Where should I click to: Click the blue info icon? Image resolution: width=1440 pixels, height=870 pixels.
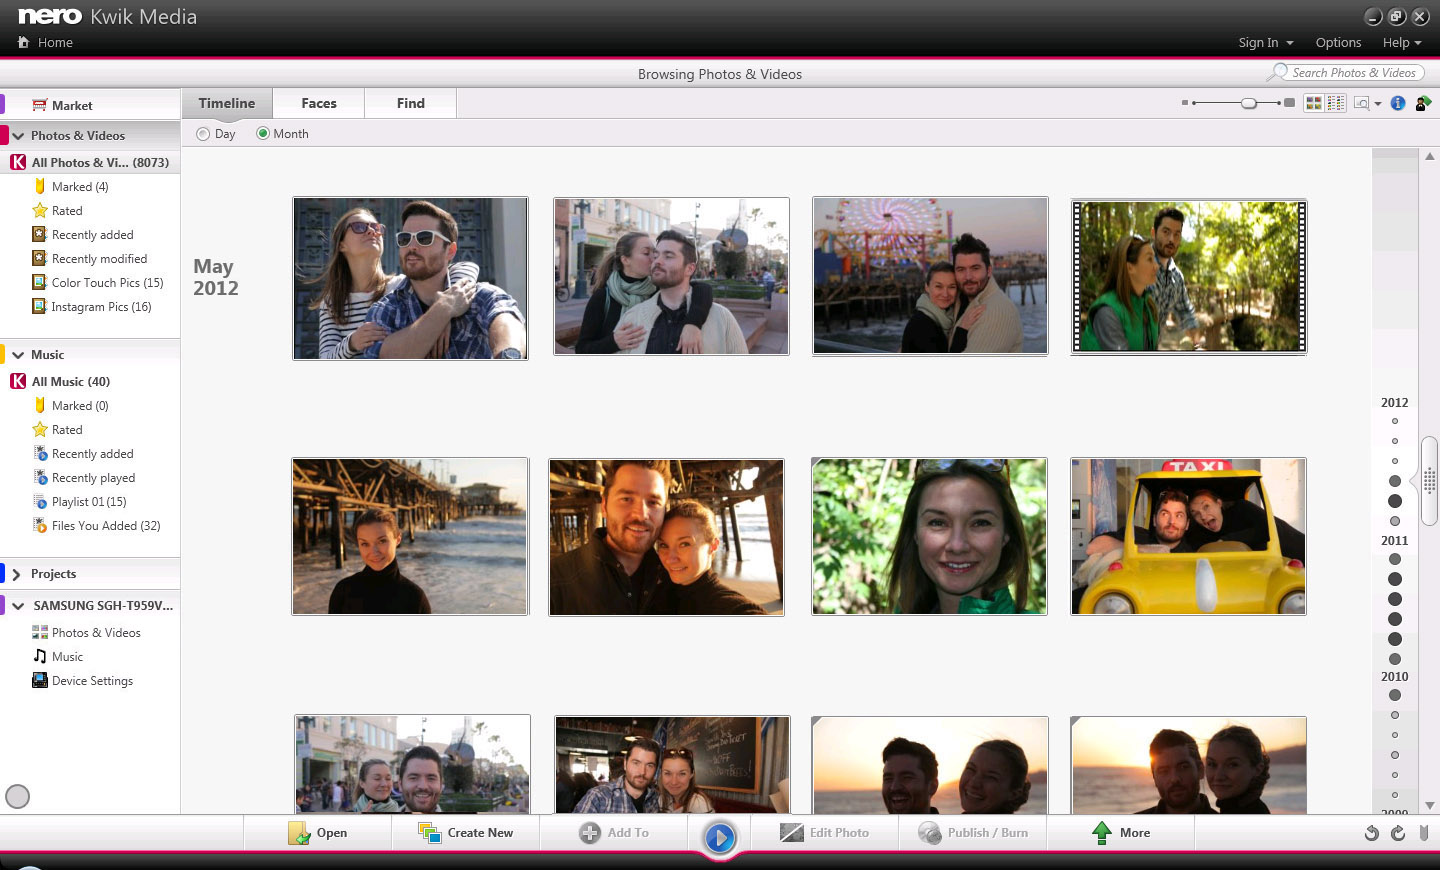(1398, 103)
